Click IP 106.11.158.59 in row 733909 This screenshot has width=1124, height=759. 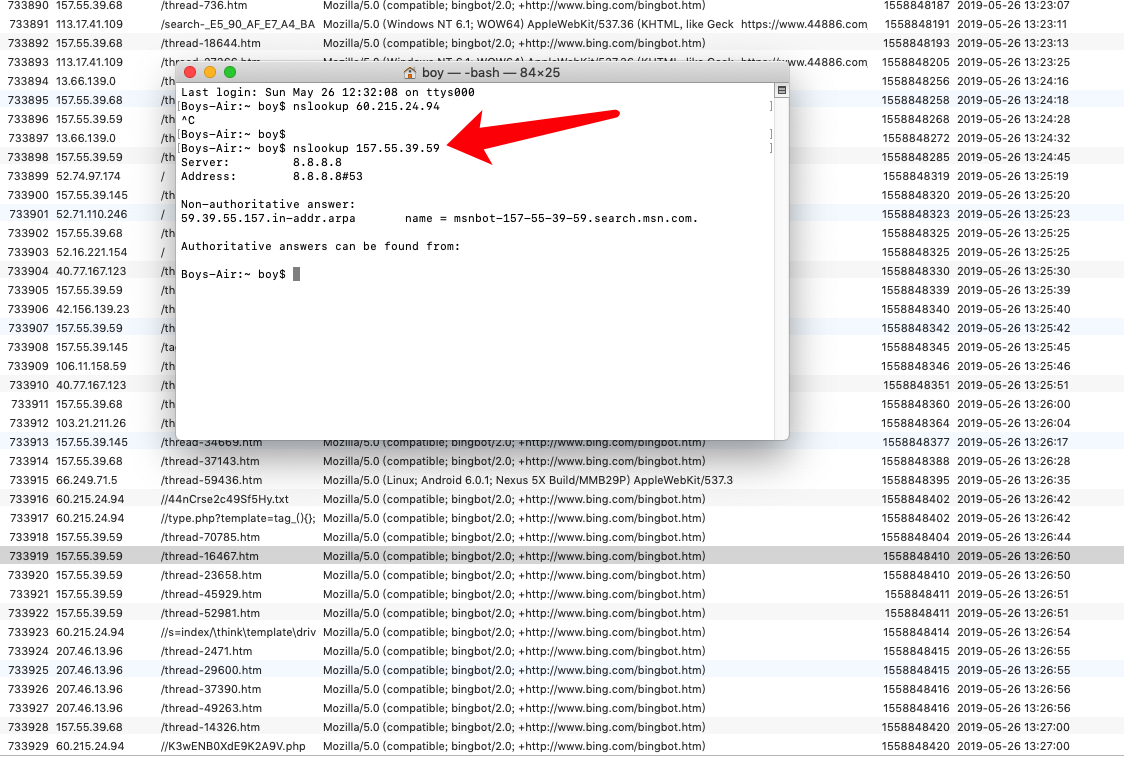tap(91, 366)
